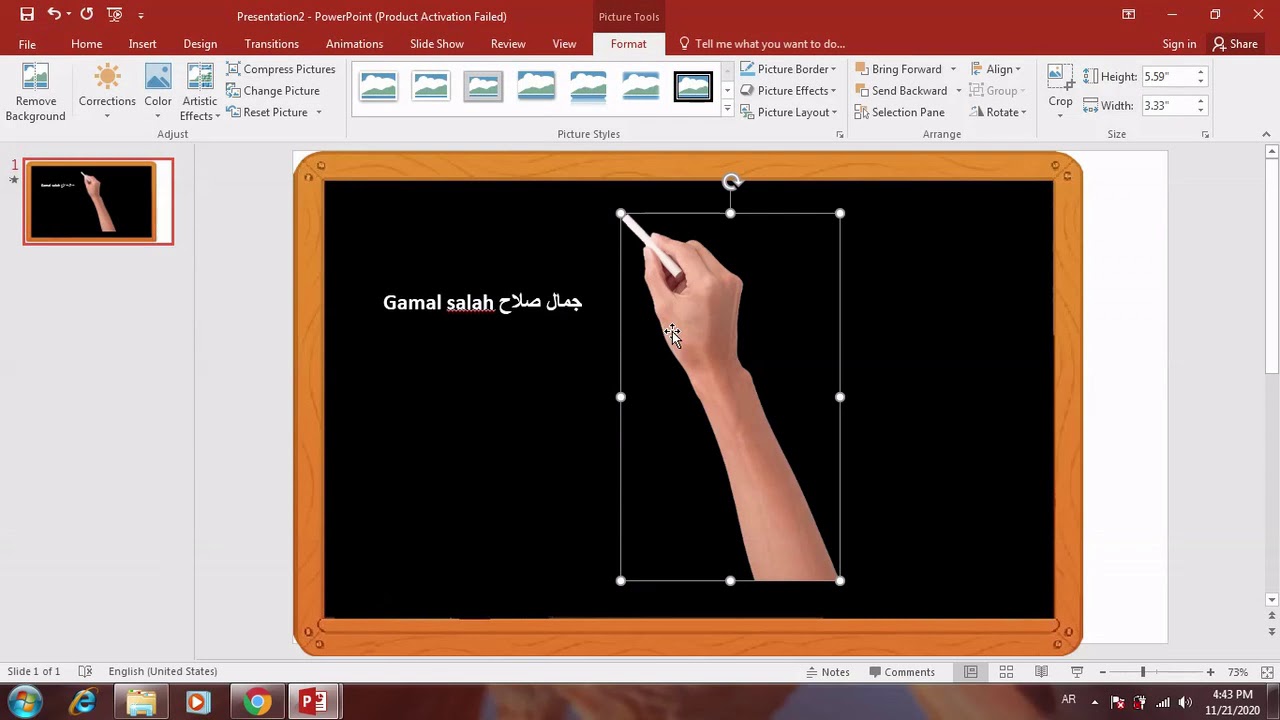
Task: Click the Undo icon
Action: tap(54, 15)
